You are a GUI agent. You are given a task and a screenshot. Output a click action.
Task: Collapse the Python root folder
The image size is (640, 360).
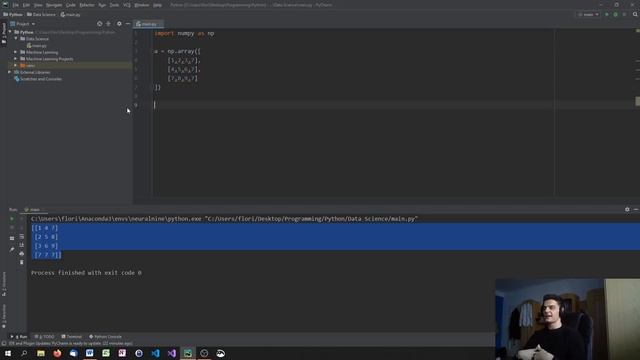tap(10, 32)
